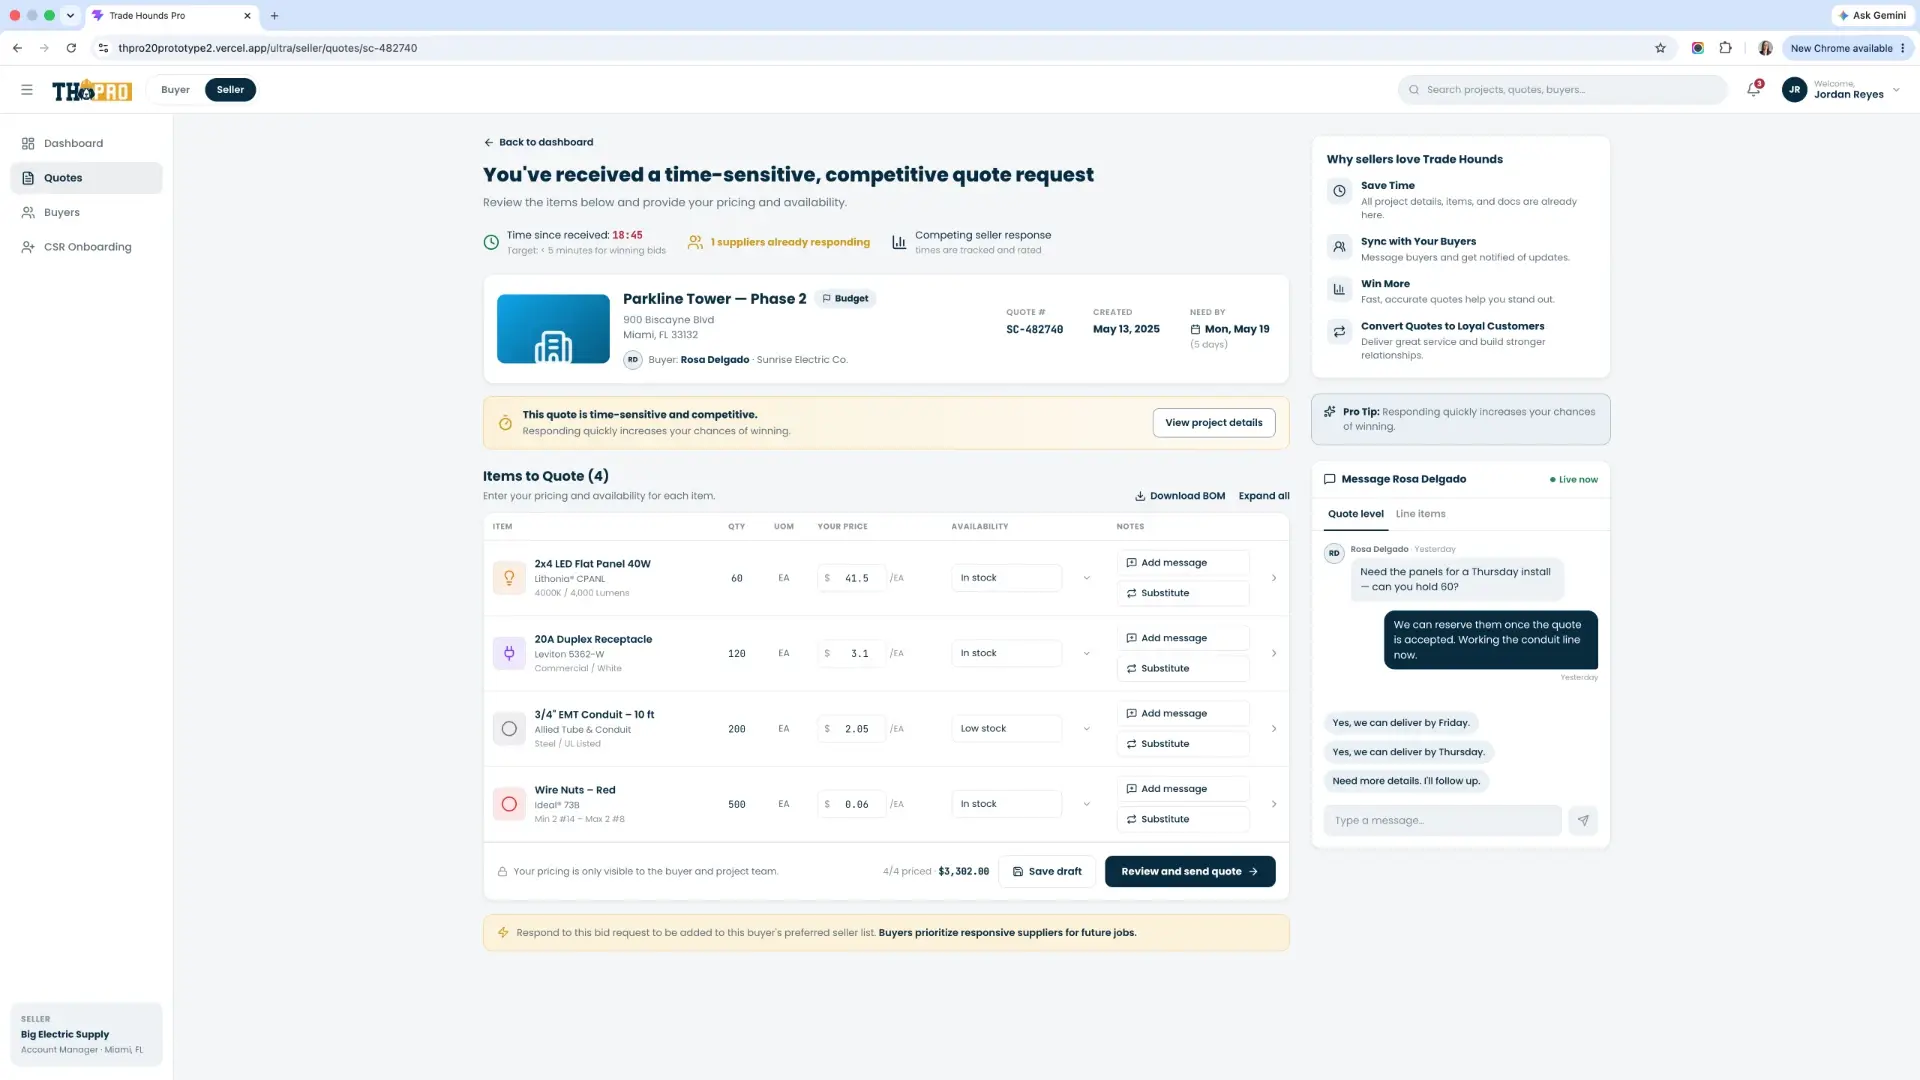Expand the 20A Duplex Receptacle row chevron
The width and height of the screenshot is (1920, 1080).
click(x=1273, y=653)
